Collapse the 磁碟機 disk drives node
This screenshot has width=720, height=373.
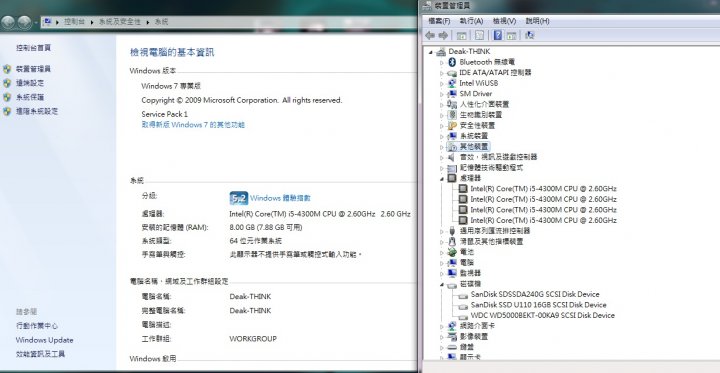442,284
